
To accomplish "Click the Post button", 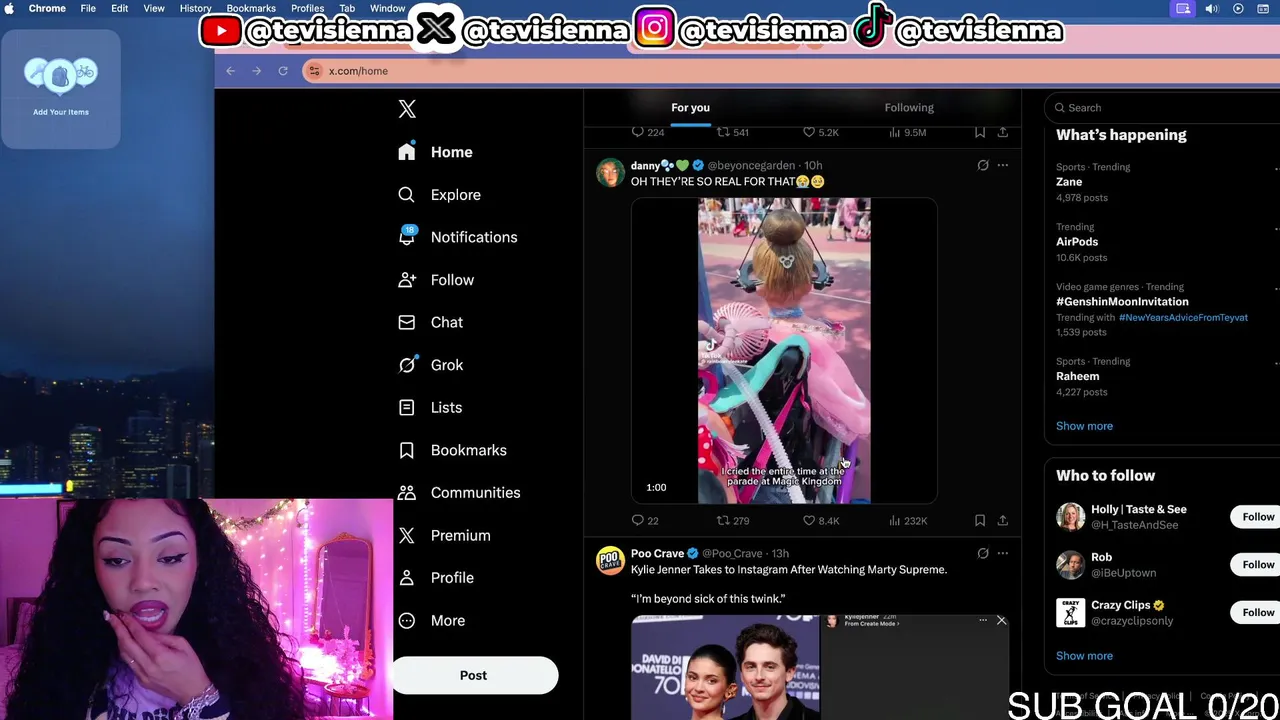I will (x=474, y=675).
